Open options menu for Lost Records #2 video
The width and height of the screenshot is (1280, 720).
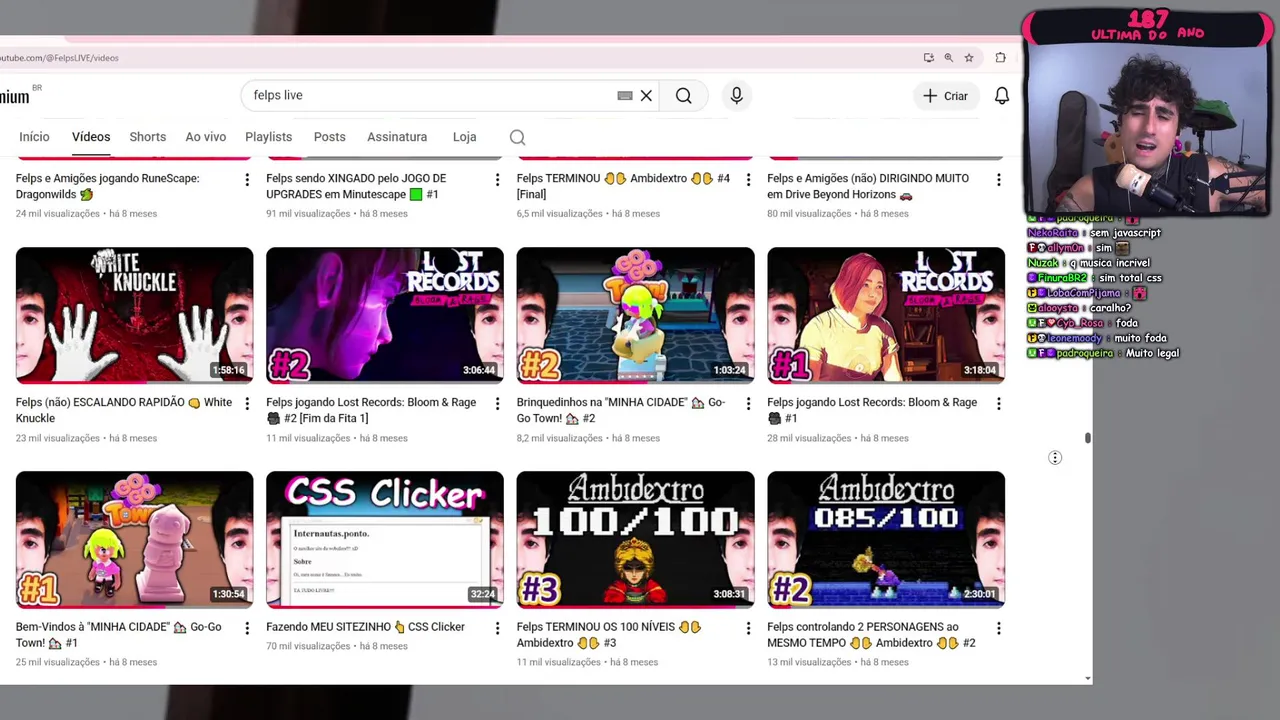click(x=497, y=404)
